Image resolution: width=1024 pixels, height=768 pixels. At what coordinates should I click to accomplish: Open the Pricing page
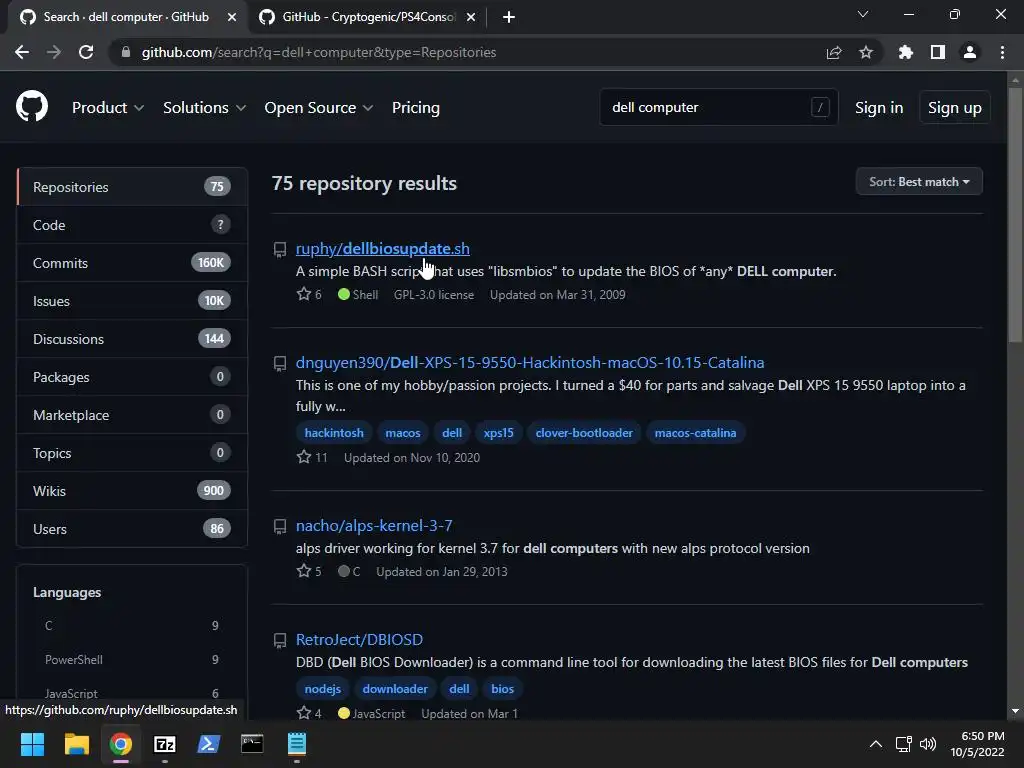[x=416, y=108]
